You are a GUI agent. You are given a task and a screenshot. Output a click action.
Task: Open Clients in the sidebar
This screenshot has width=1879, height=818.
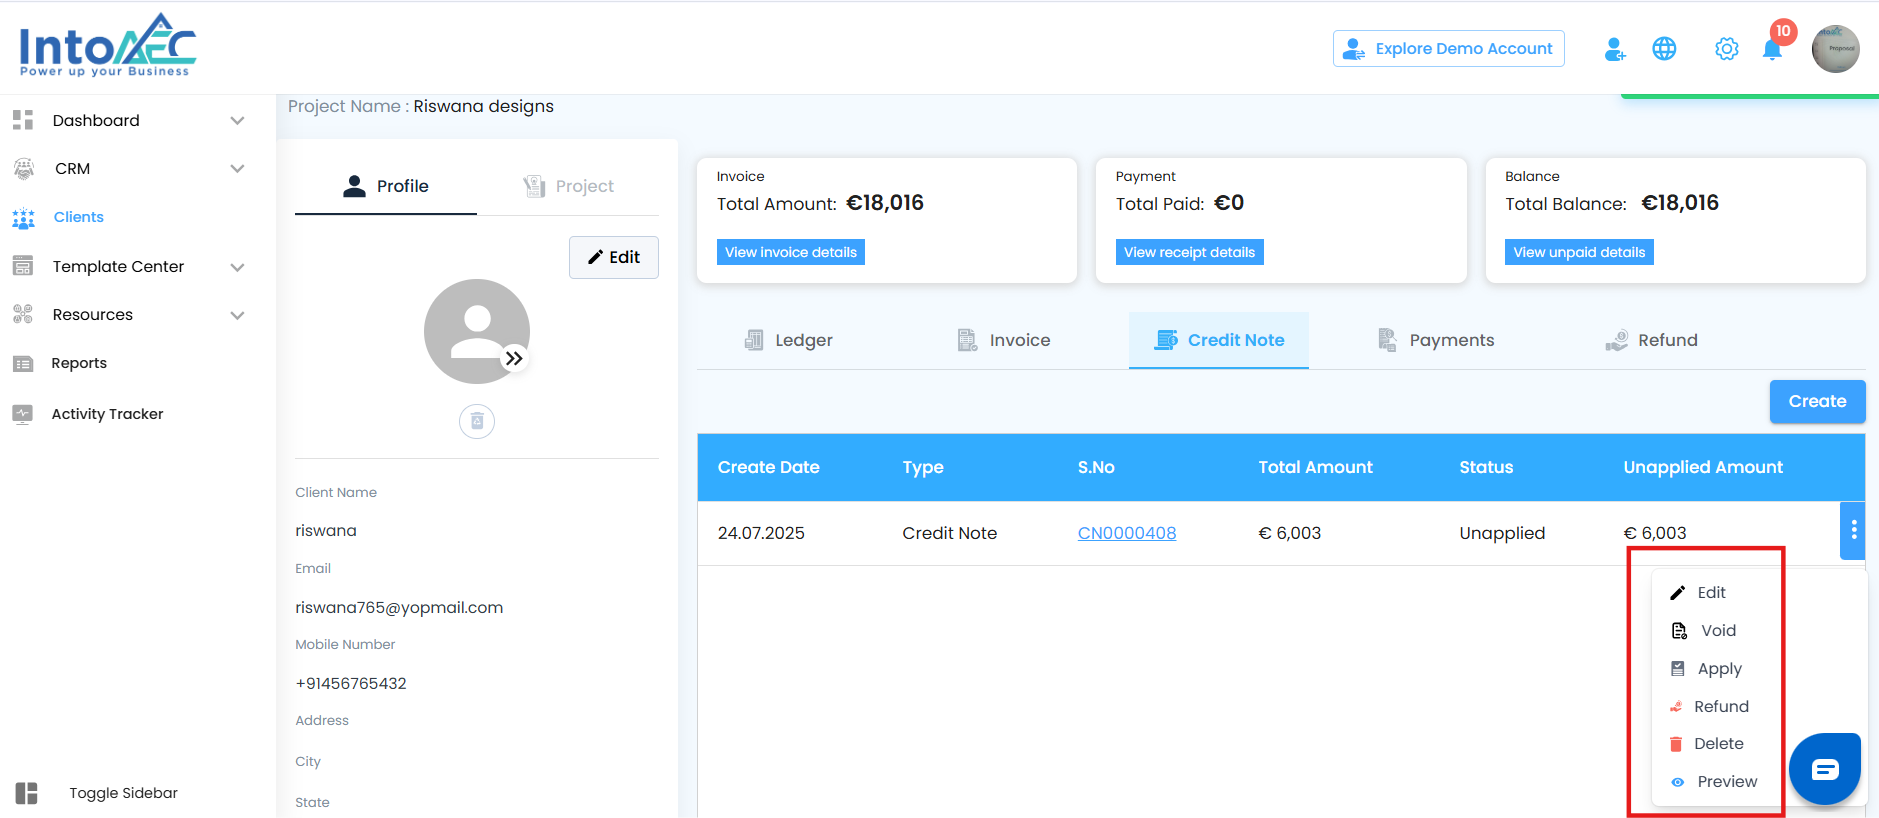tap(79, 218)
